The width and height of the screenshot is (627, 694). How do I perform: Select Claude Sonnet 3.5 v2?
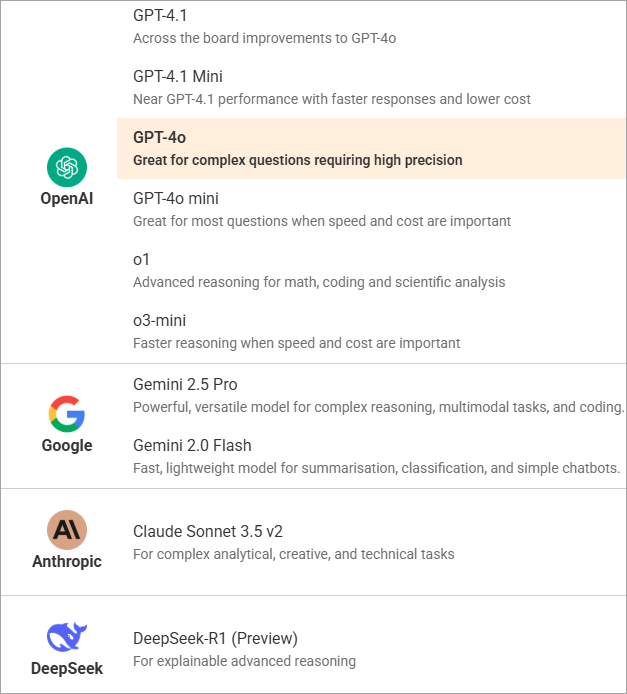(x=371, y=542)
